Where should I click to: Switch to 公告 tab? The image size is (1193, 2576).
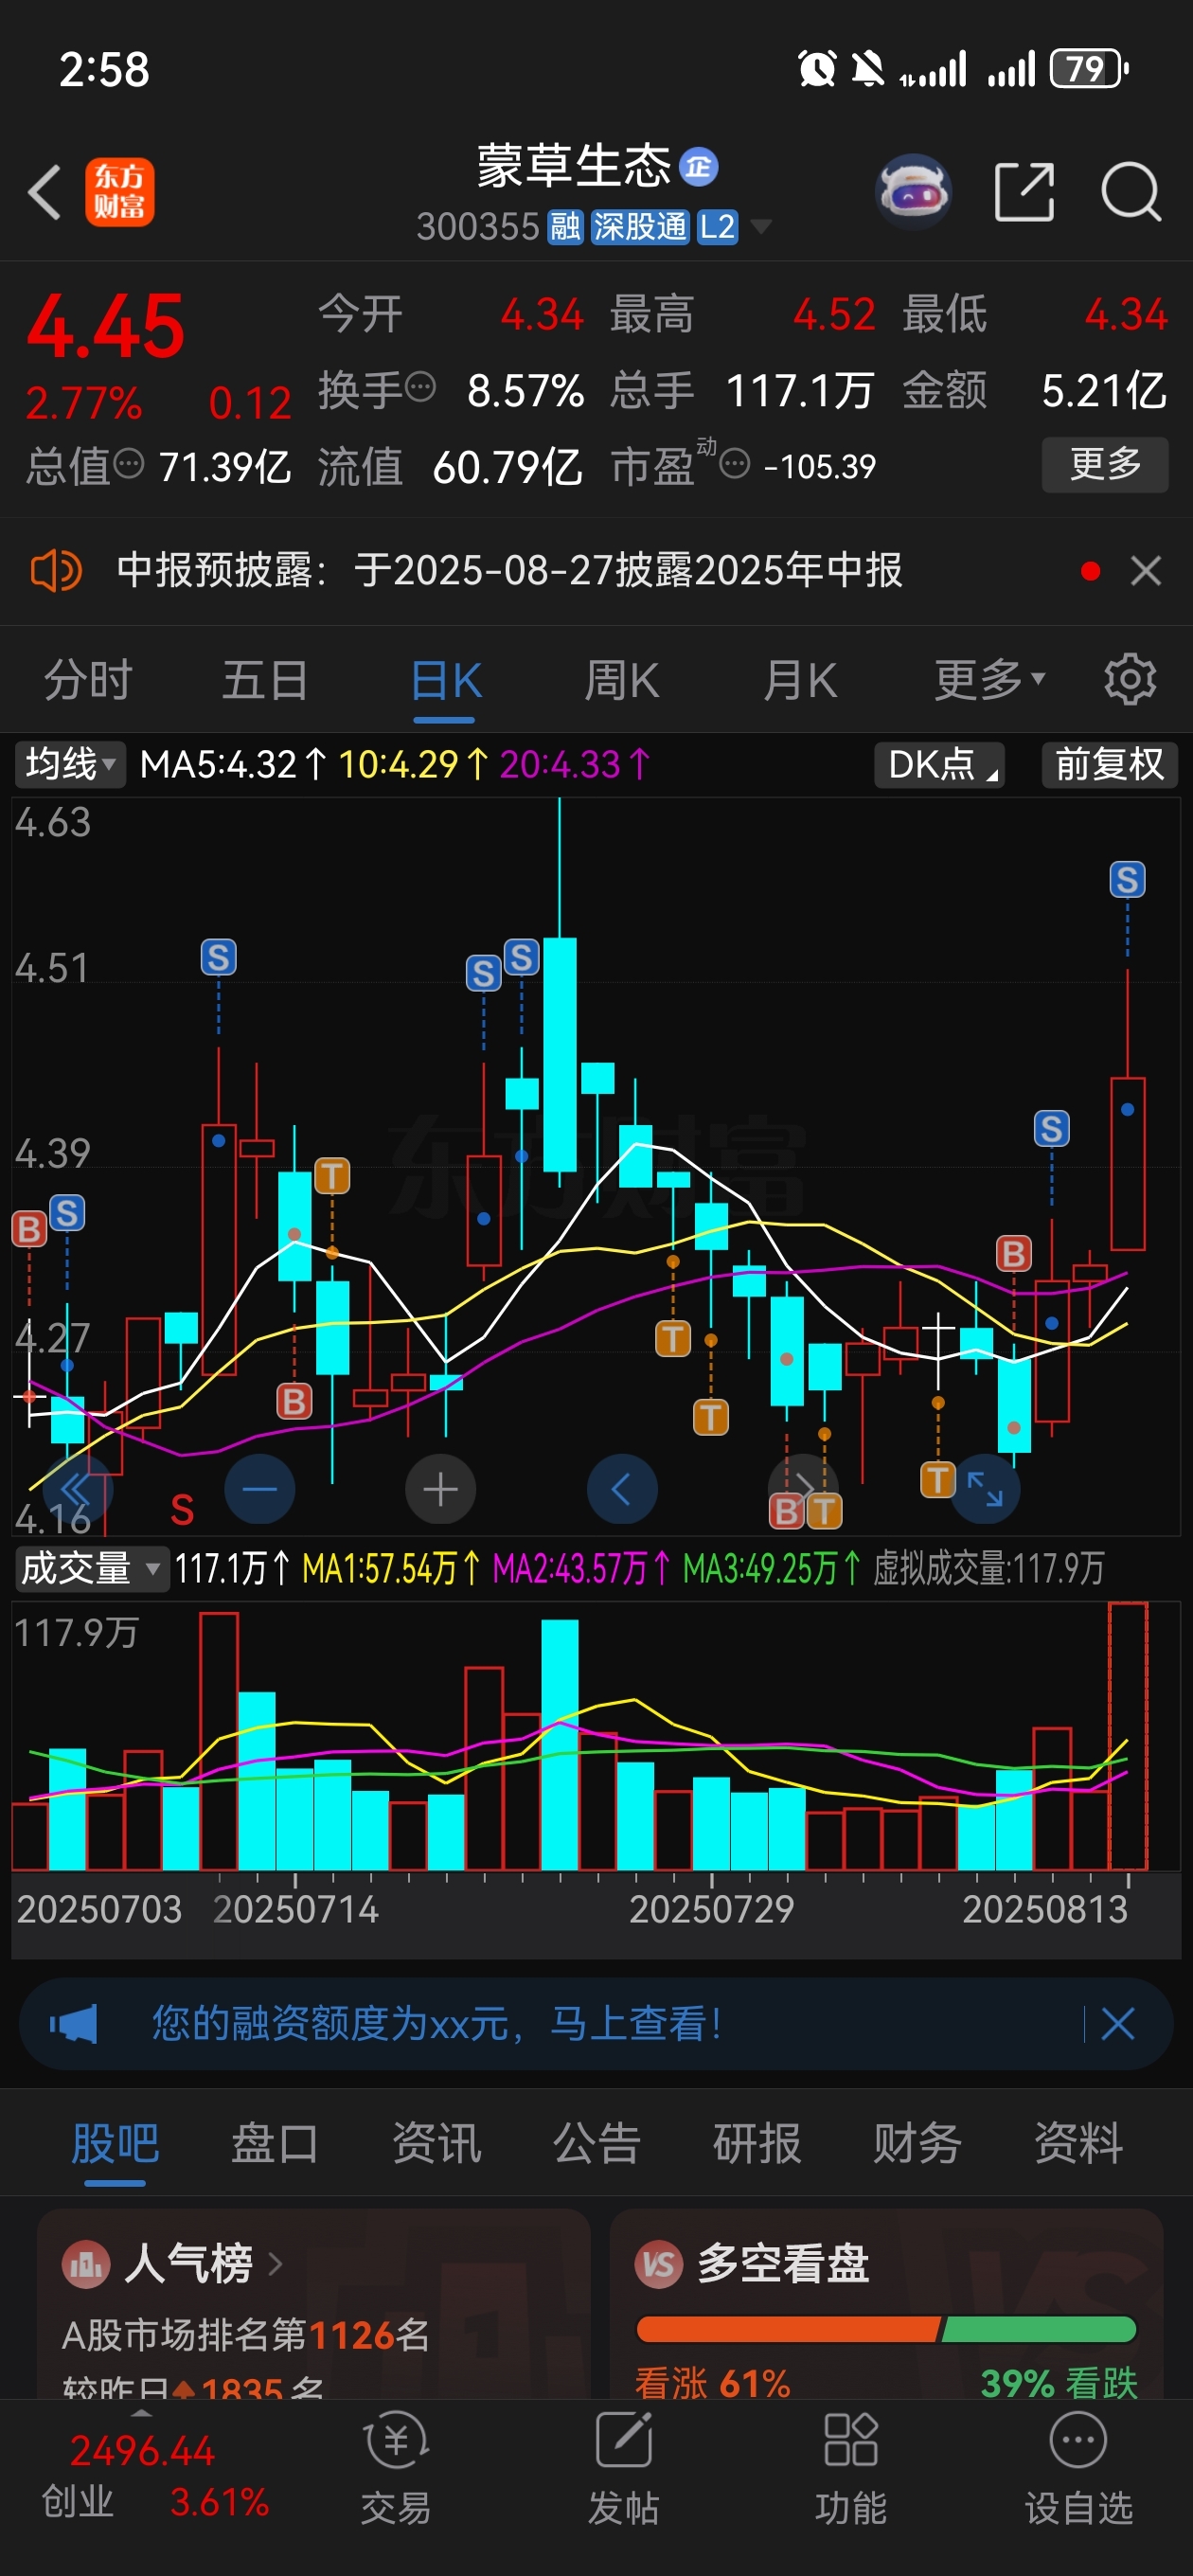click(597, 2144)
